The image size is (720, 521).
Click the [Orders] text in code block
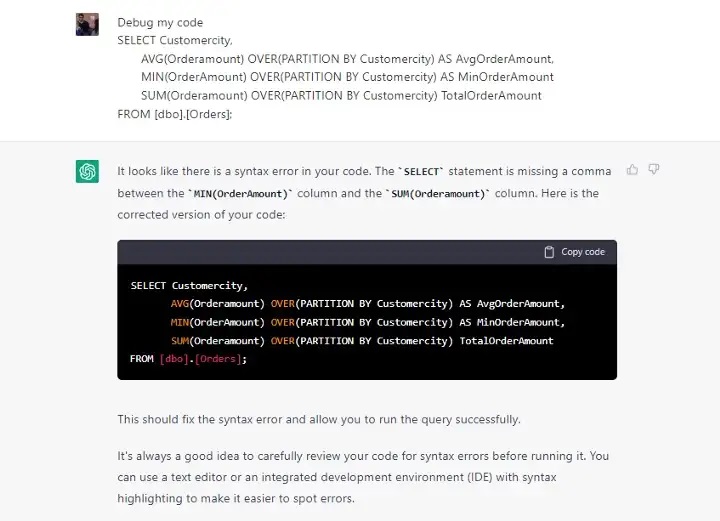coord(218,359)
